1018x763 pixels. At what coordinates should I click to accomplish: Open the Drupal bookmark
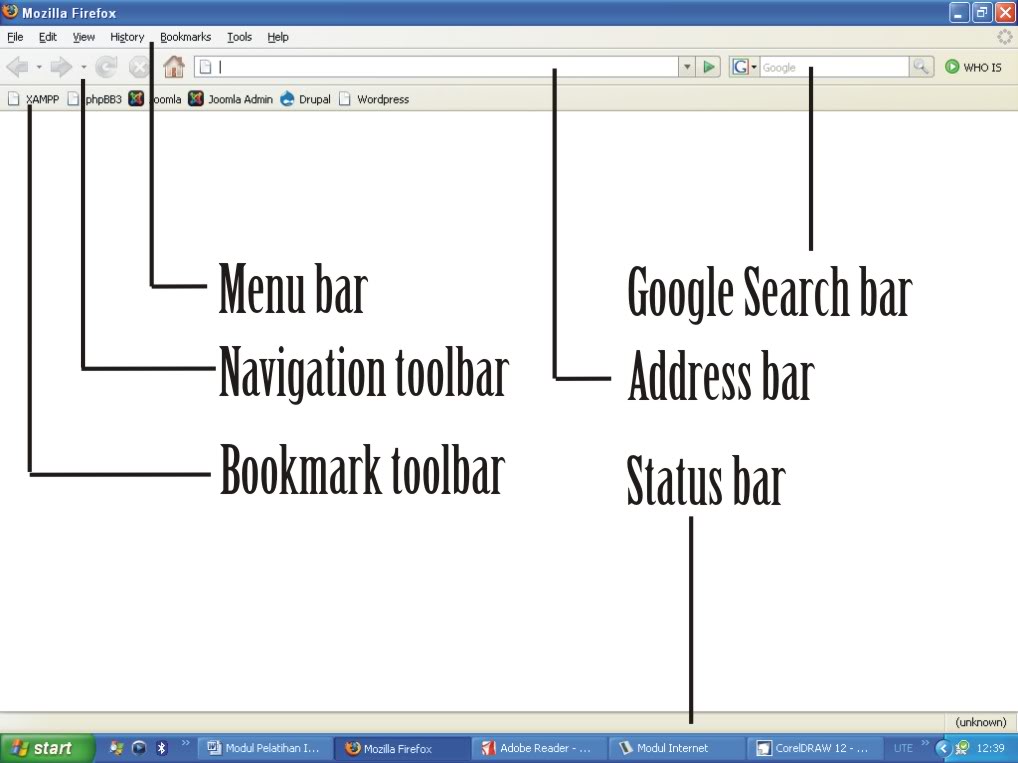[305, 99]
